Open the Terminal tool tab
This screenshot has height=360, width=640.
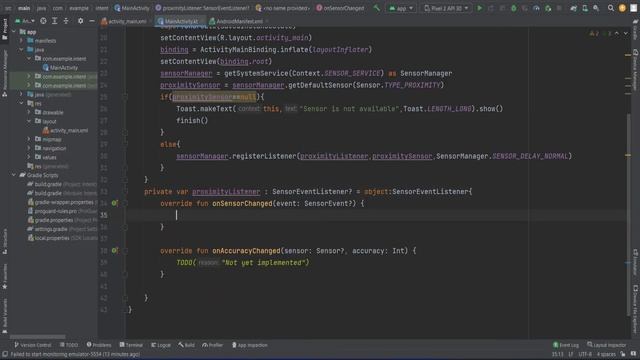pyautogui.click(x=131, y=345)
